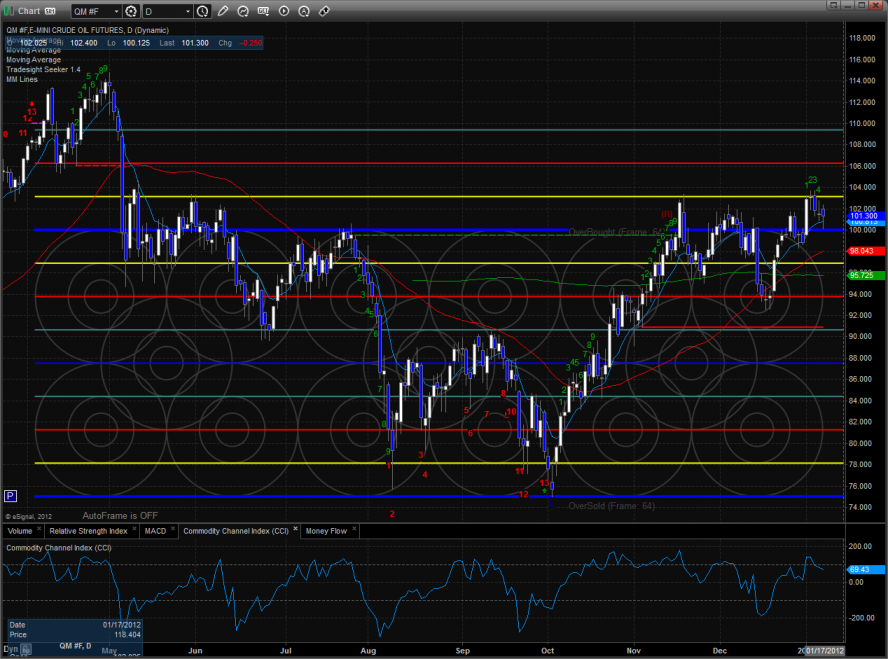
Task: Click the OverSold (Frame: 64) label
Action: point(612,506)
